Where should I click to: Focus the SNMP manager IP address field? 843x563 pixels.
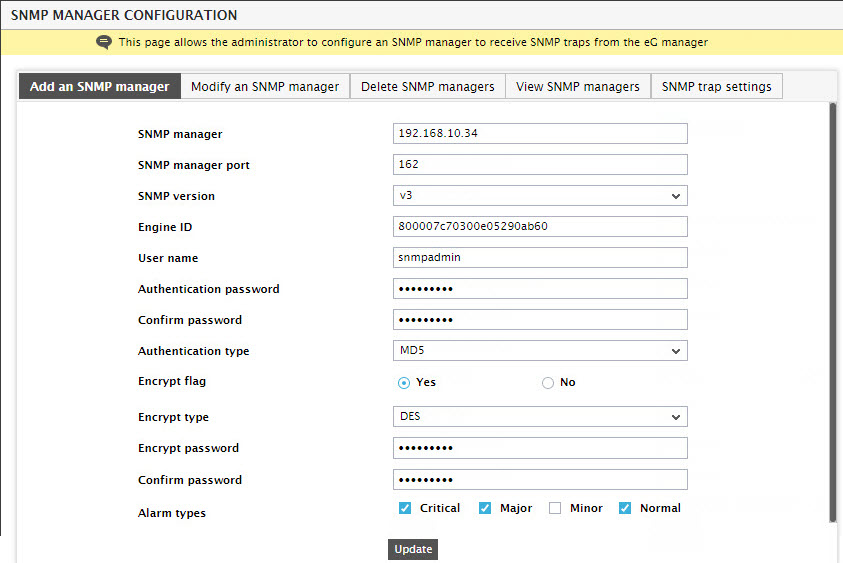pyautogui.click(x=540, y=133)
